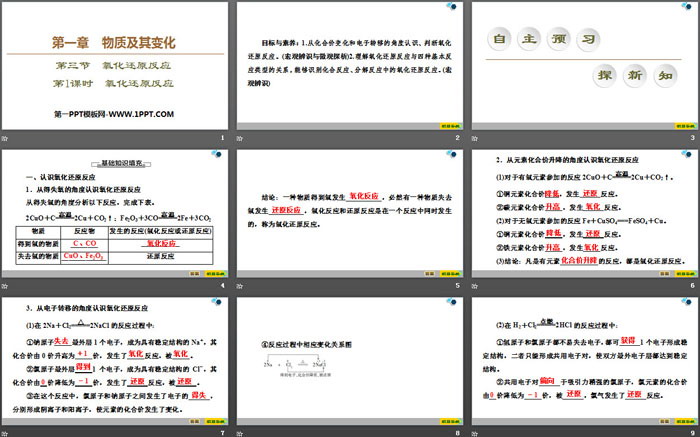The width and height of the screenshot is (700, 437).
Task: Click the animation star icon under slide 8
Action: [241, 431]
